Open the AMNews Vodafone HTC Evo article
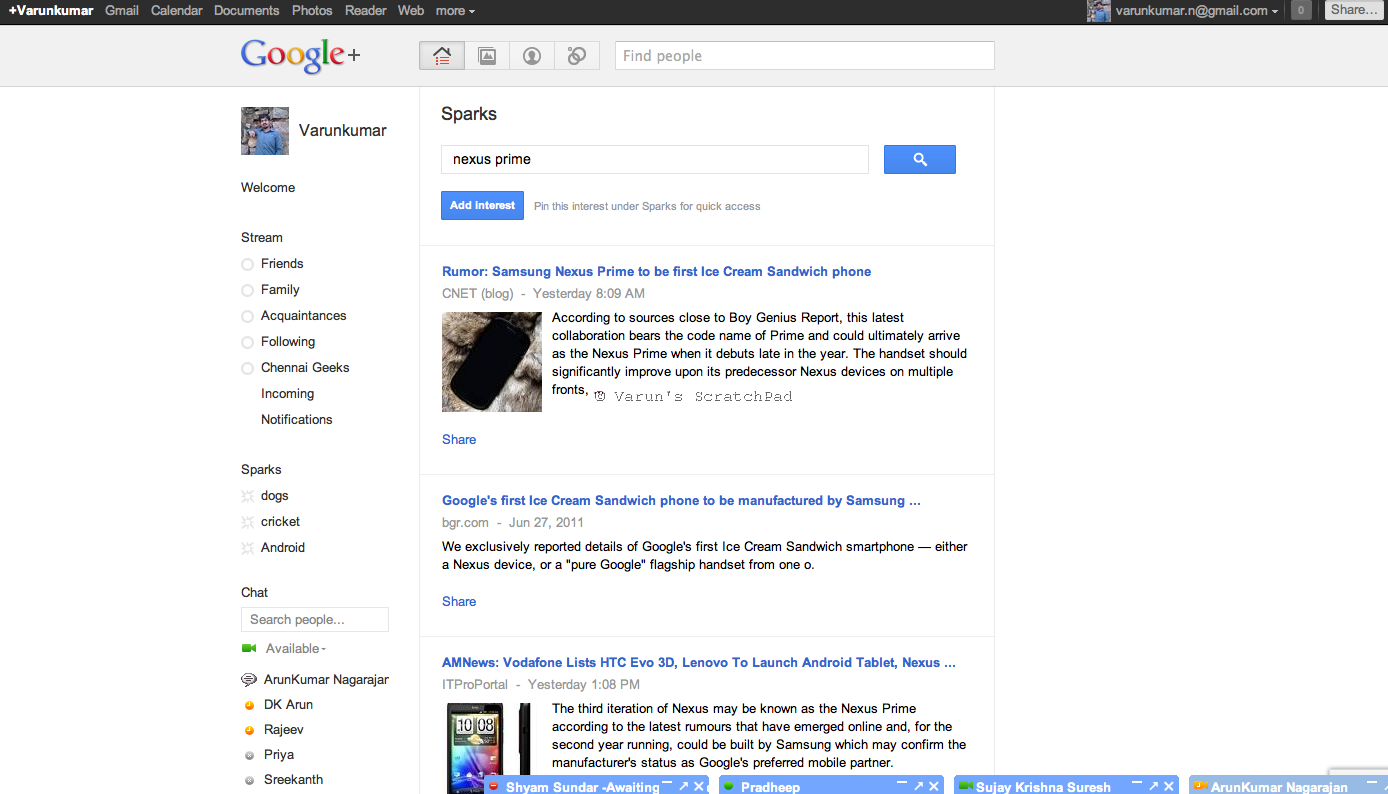 point(699,662)
